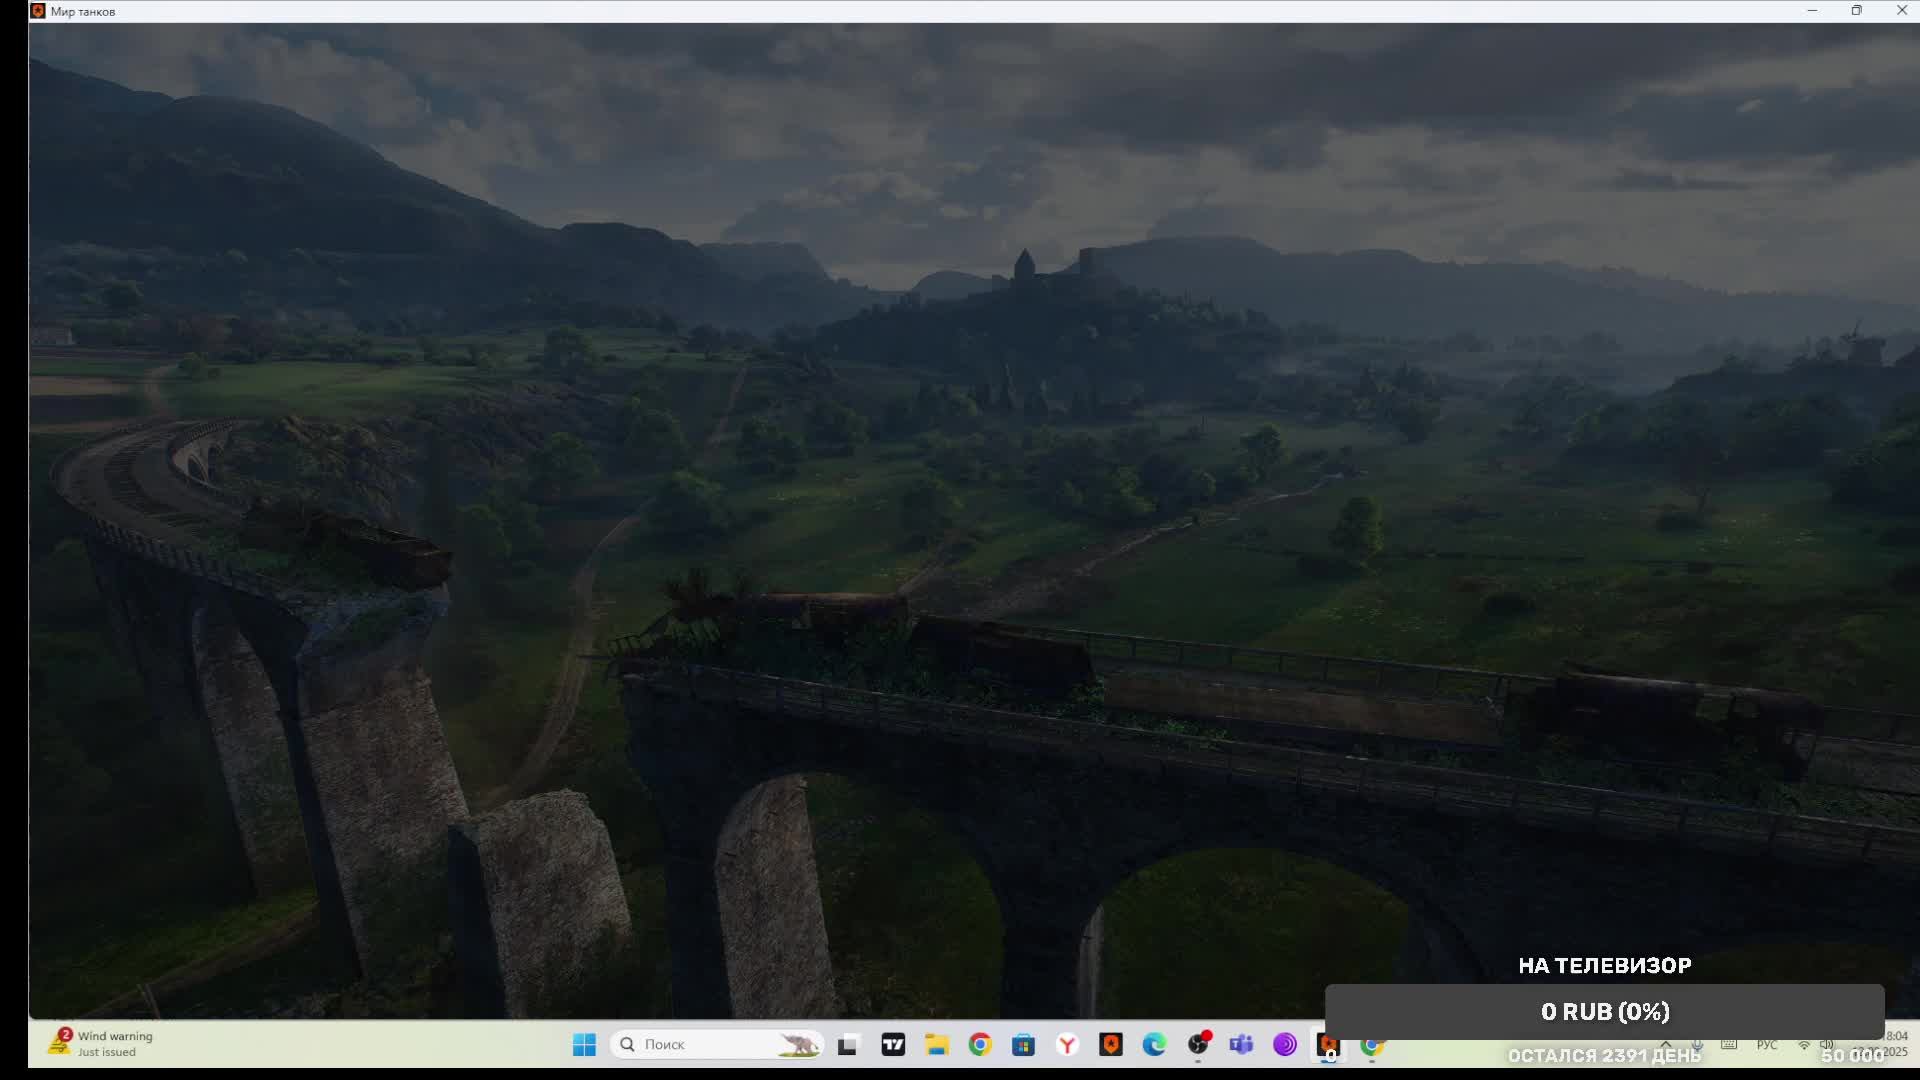
Task: Open Microsoft Store from the taskbar
Action: pyautogui.click(x=1023, y=1045)
